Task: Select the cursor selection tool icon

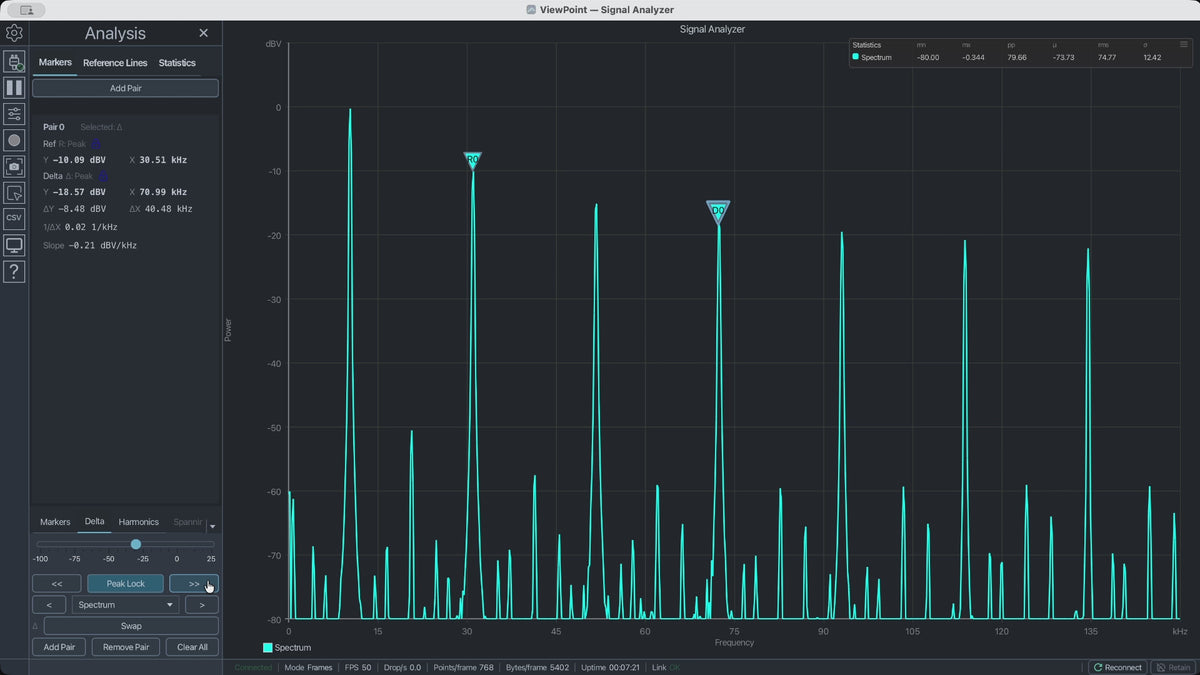Action: click(14, 193)
